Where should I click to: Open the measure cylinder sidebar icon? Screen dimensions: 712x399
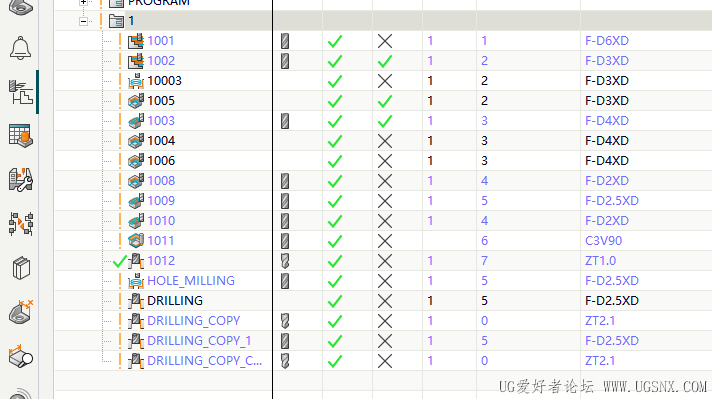click(x=21, y=356)
